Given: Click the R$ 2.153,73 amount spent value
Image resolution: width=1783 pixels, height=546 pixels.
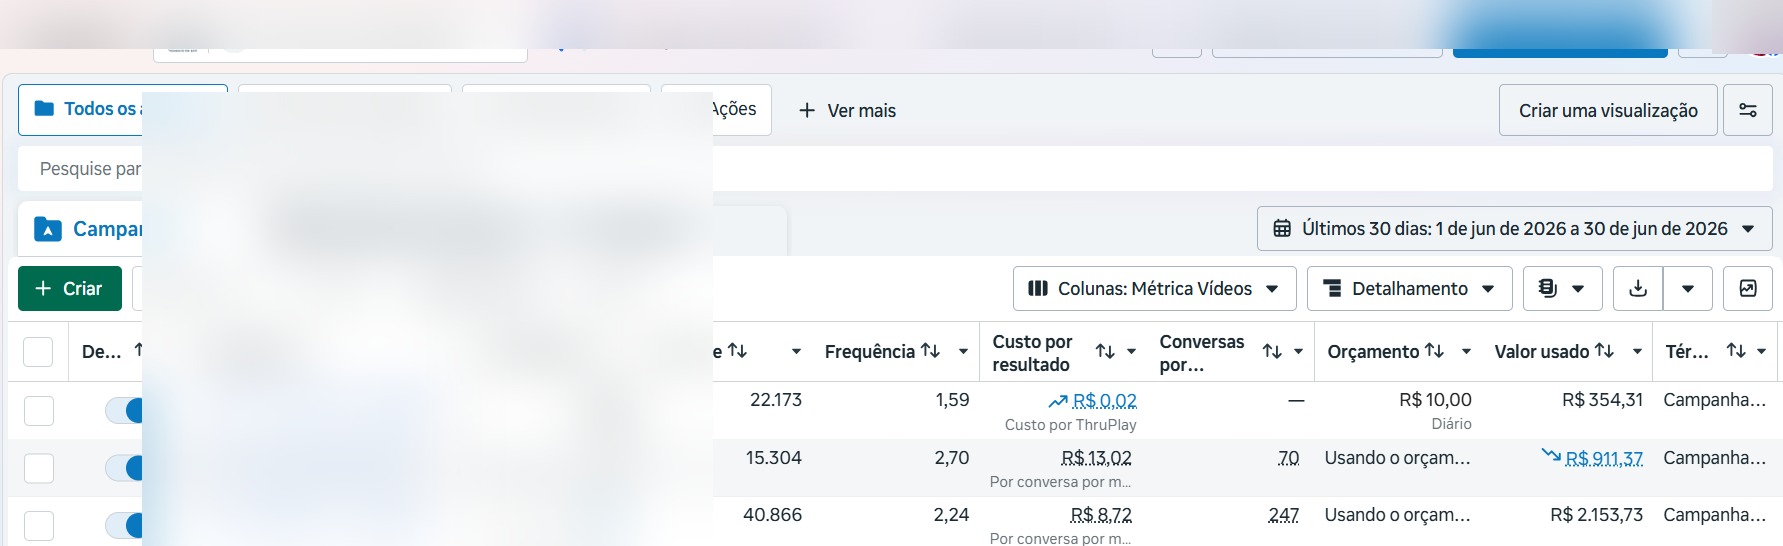Looking at the screenshot, I should click(x=1596, y=515).
